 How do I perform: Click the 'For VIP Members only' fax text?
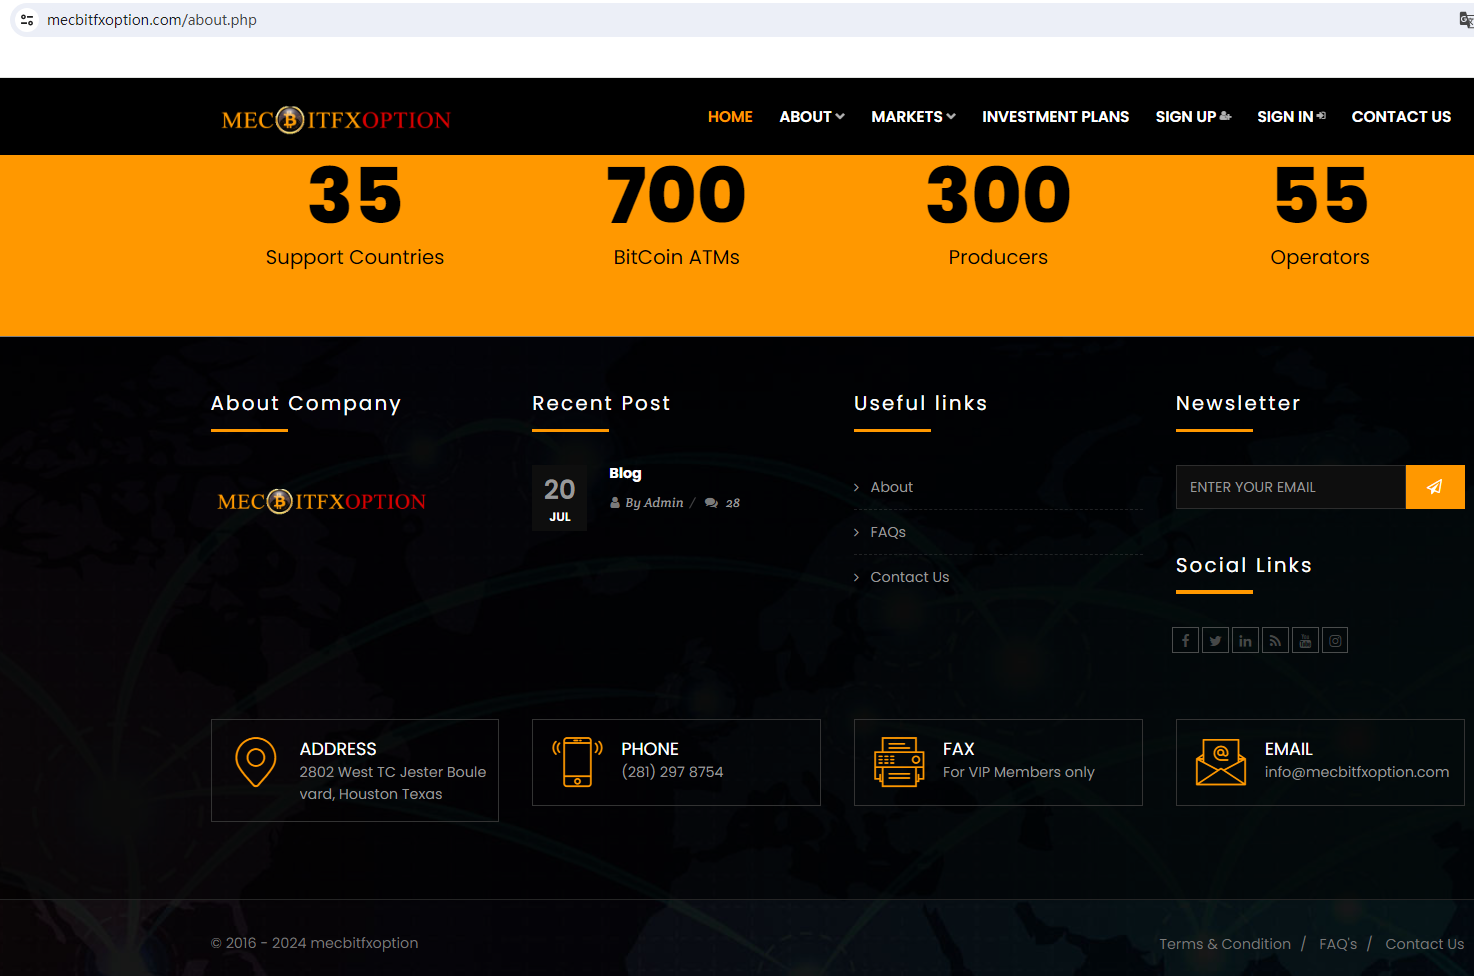coord(1019,772)
